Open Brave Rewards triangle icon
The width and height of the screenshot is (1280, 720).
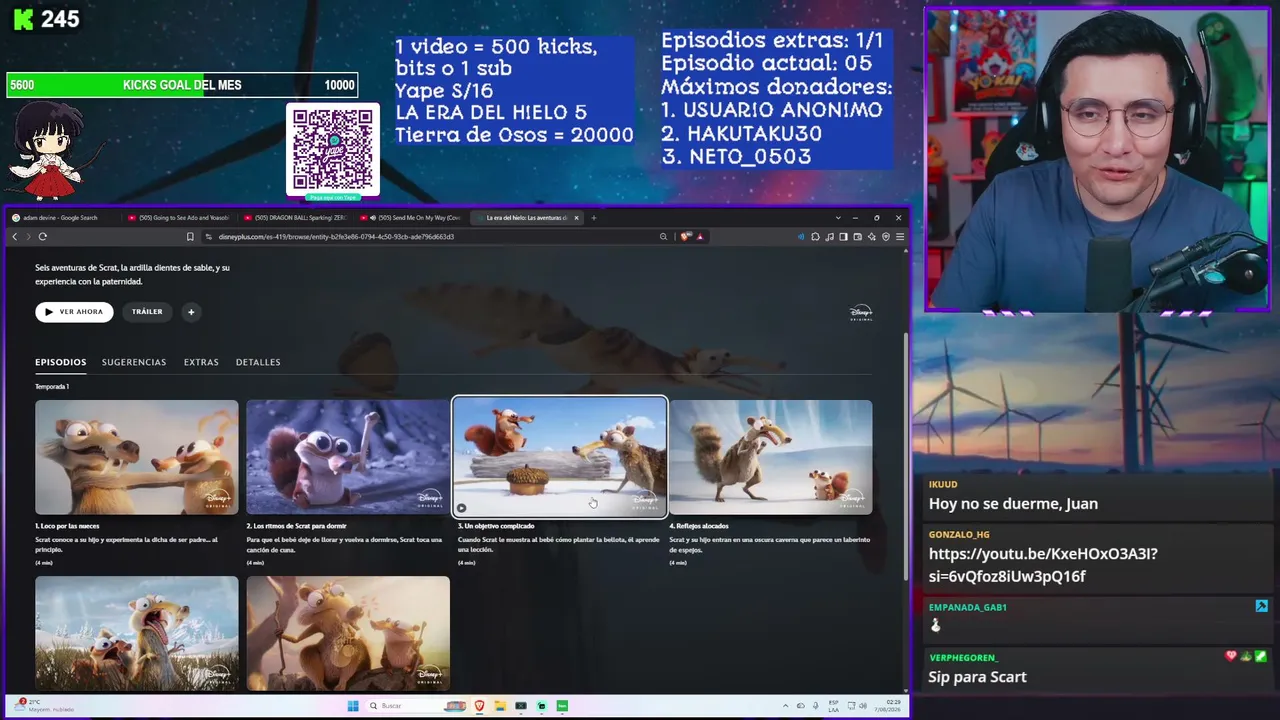pos(700,237)
